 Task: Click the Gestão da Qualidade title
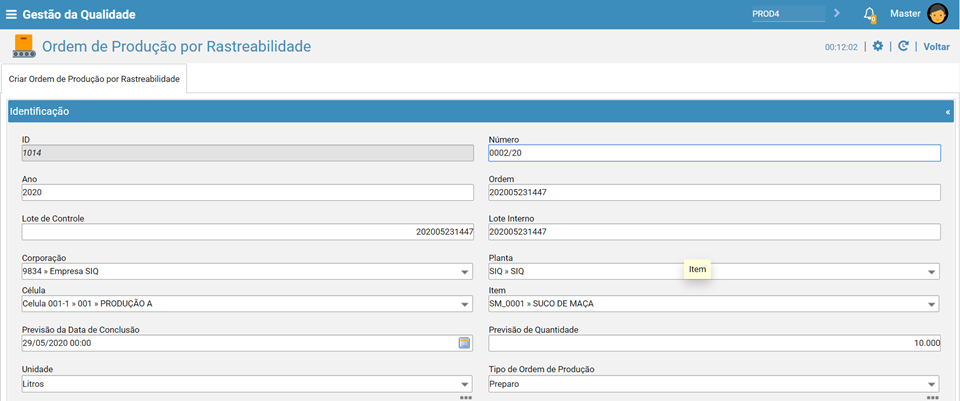click(x=79, y=14)
